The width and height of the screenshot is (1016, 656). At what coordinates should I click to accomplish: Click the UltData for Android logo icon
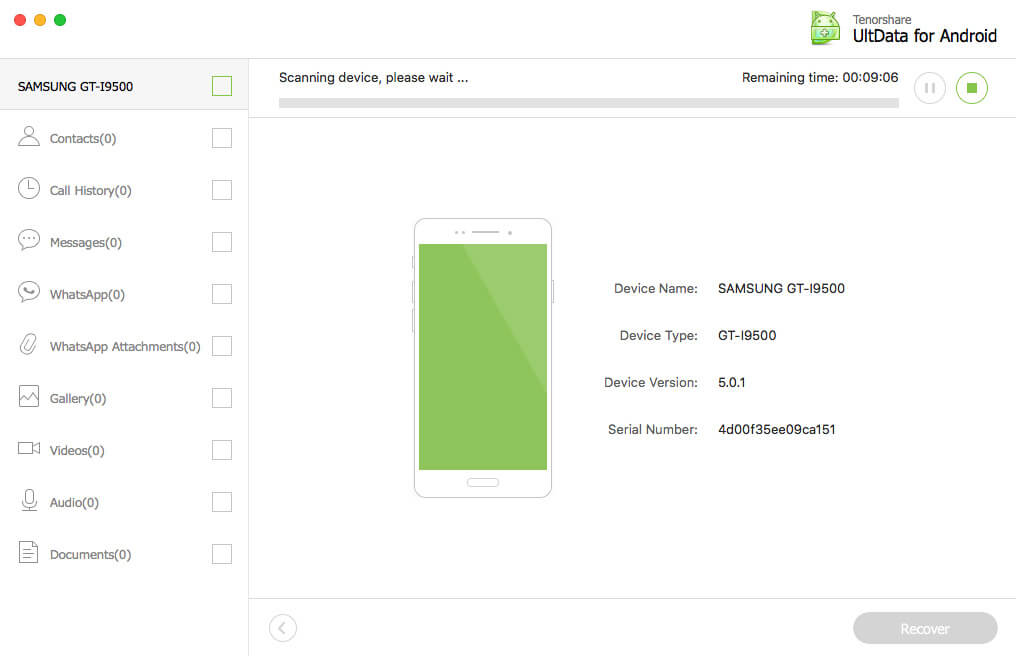[825, 28]
